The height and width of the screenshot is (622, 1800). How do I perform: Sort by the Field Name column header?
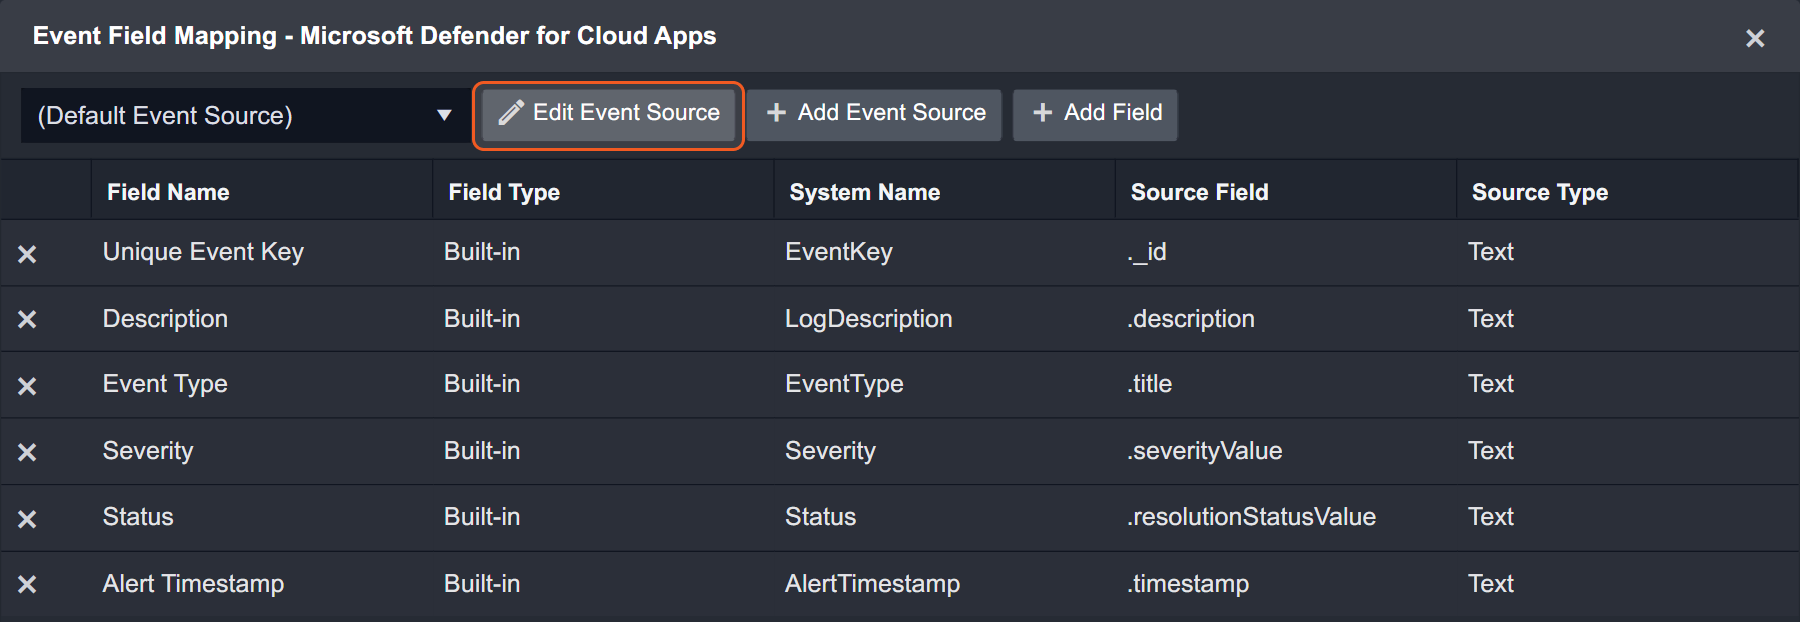click(168, 192)
